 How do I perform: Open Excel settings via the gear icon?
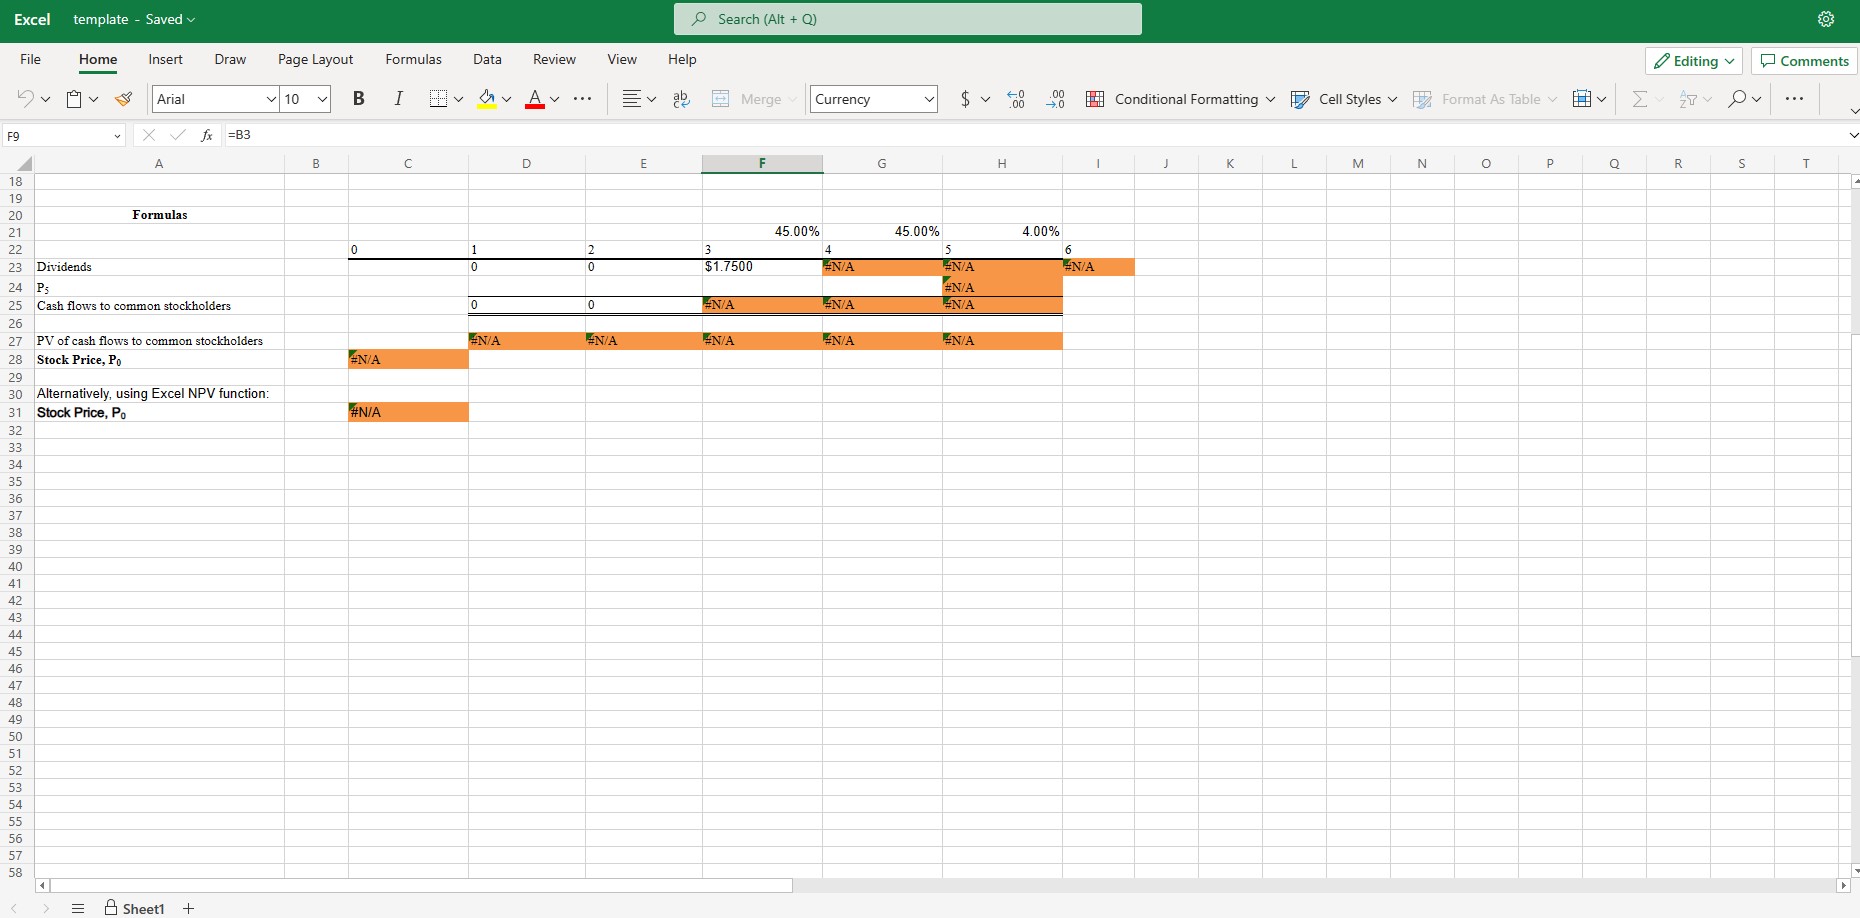pos(1827,18)
